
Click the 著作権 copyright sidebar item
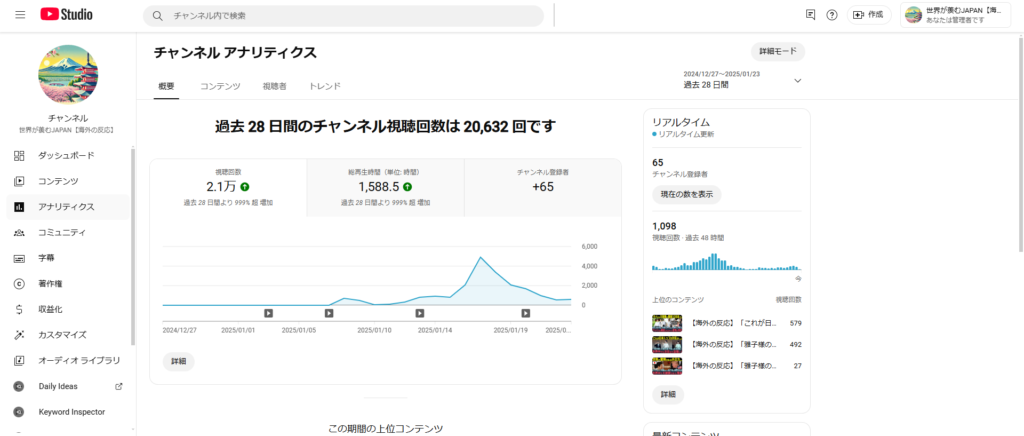(50, 284)
